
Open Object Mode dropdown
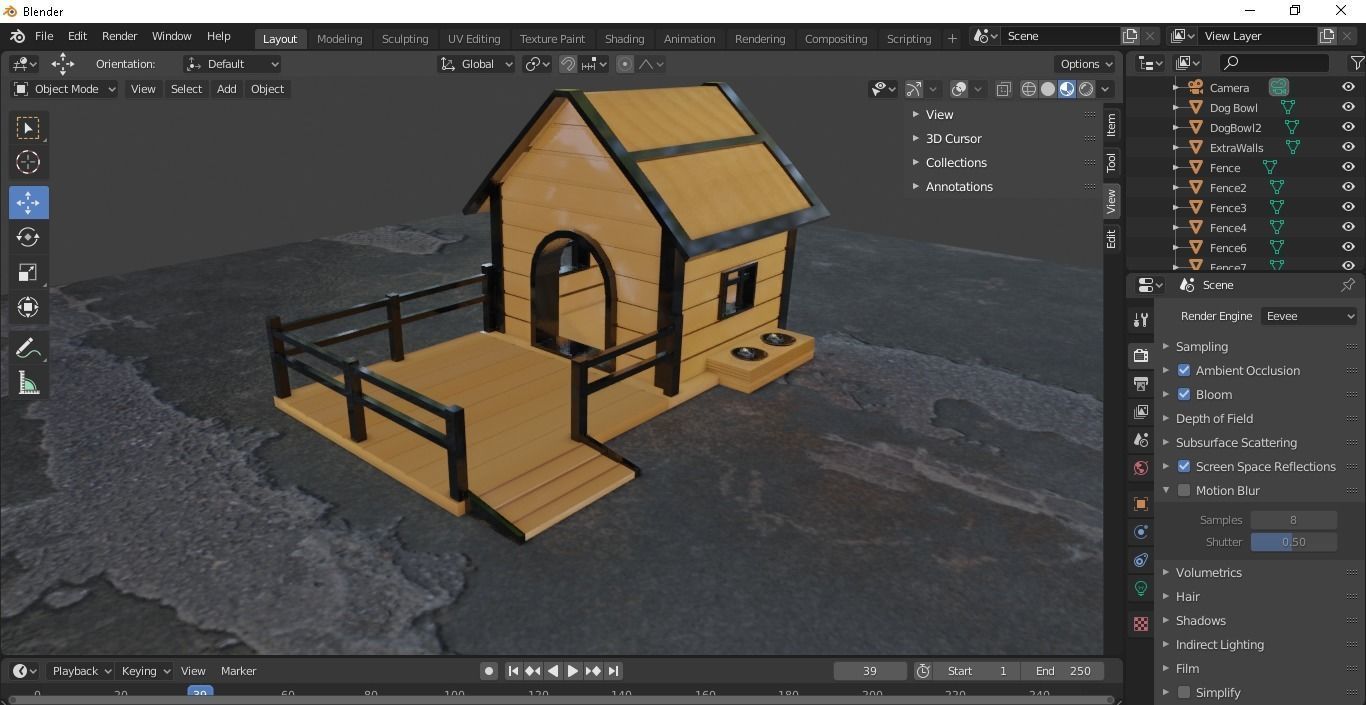(64, 89)
